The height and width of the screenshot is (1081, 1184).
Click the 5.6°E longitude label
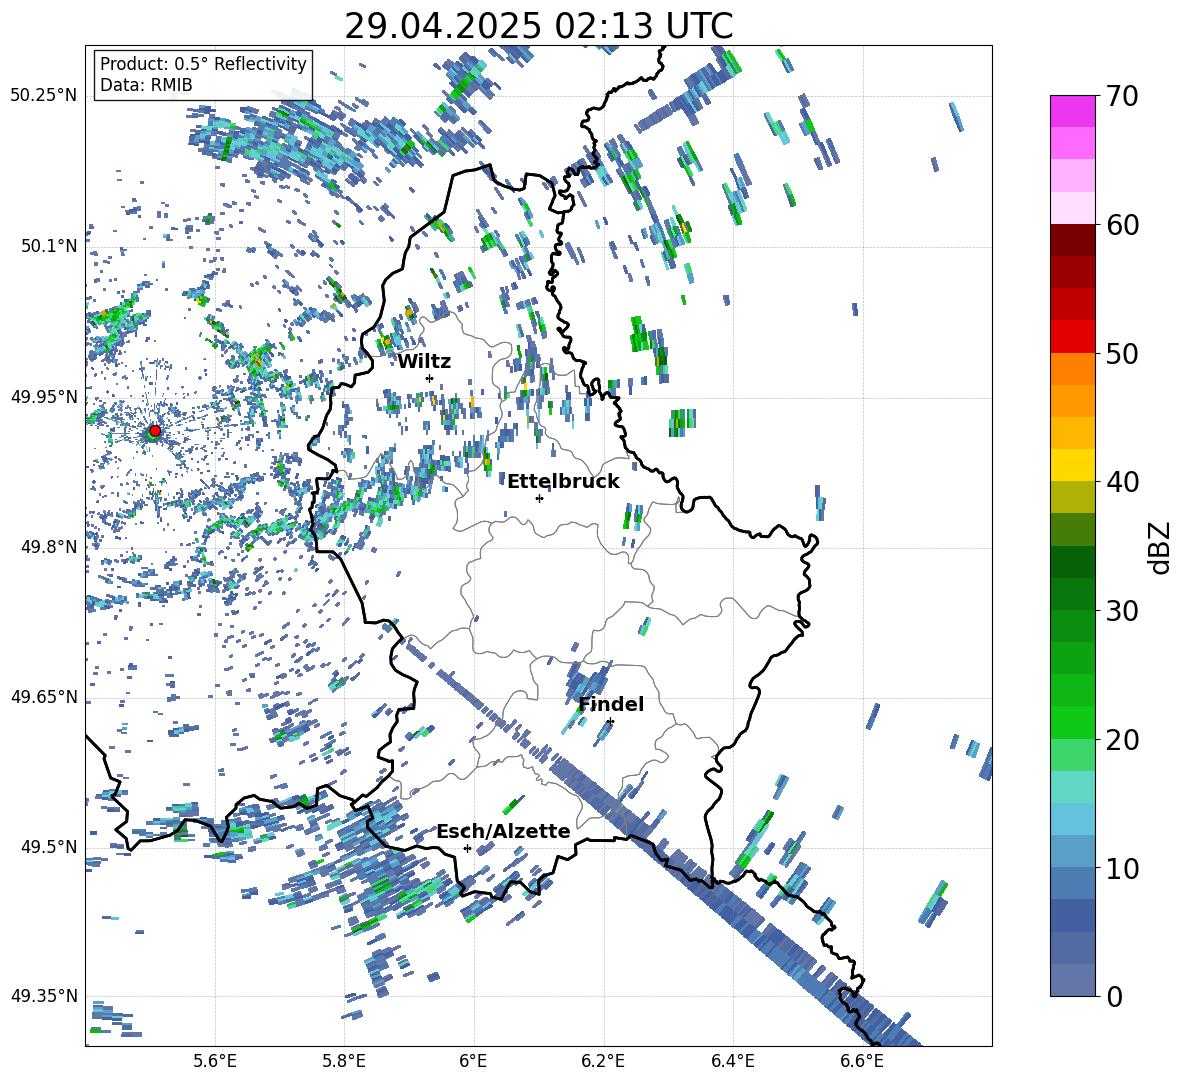point(215,1061)
